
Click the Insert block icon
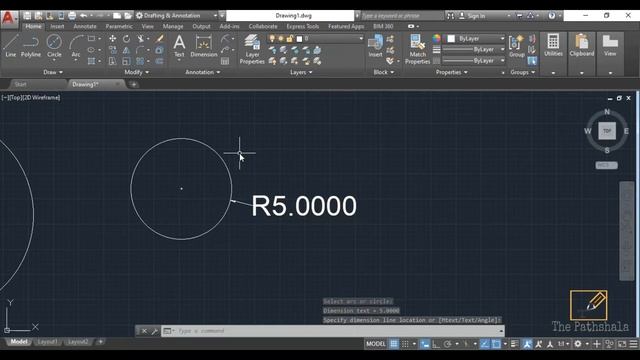tap(376, 46)
